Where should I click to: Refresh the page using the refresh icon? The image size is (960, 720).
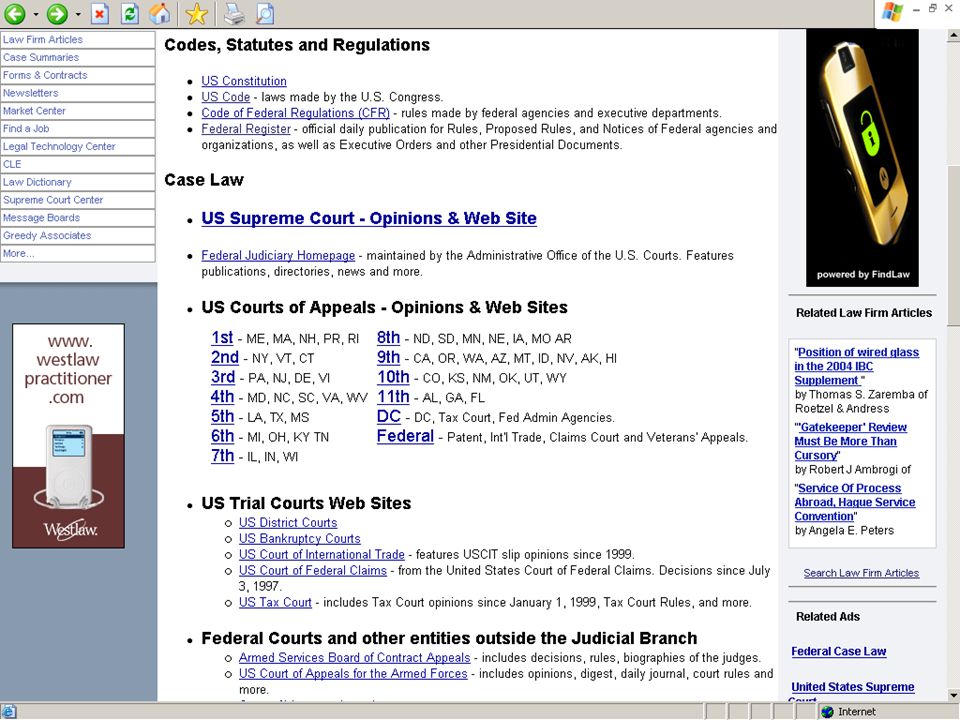(130, 13)
